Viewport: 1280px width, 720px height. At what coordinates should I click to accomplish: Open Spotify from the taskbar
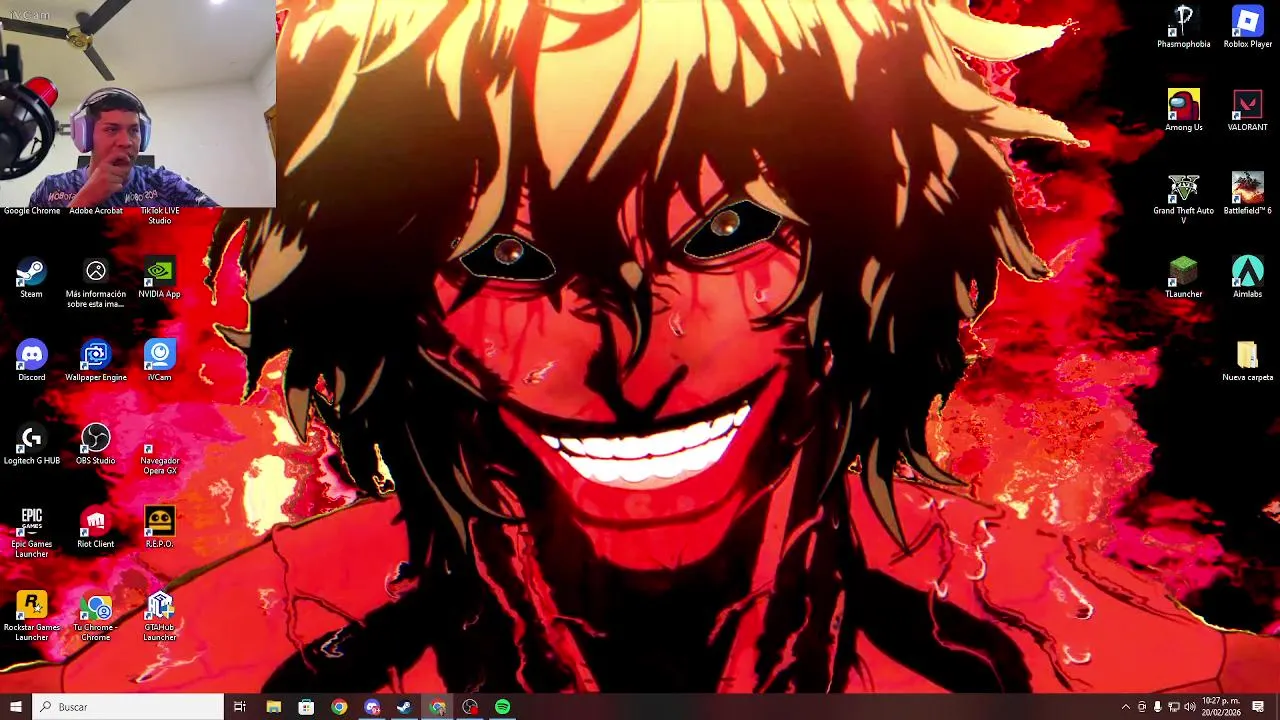502,707
